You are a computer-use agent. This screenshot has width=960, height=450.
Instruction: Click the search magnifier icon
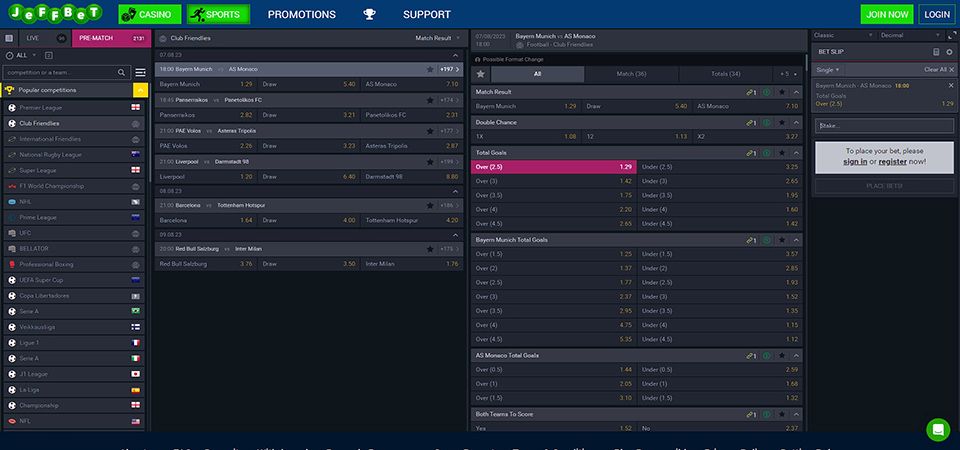click(121, 72)
